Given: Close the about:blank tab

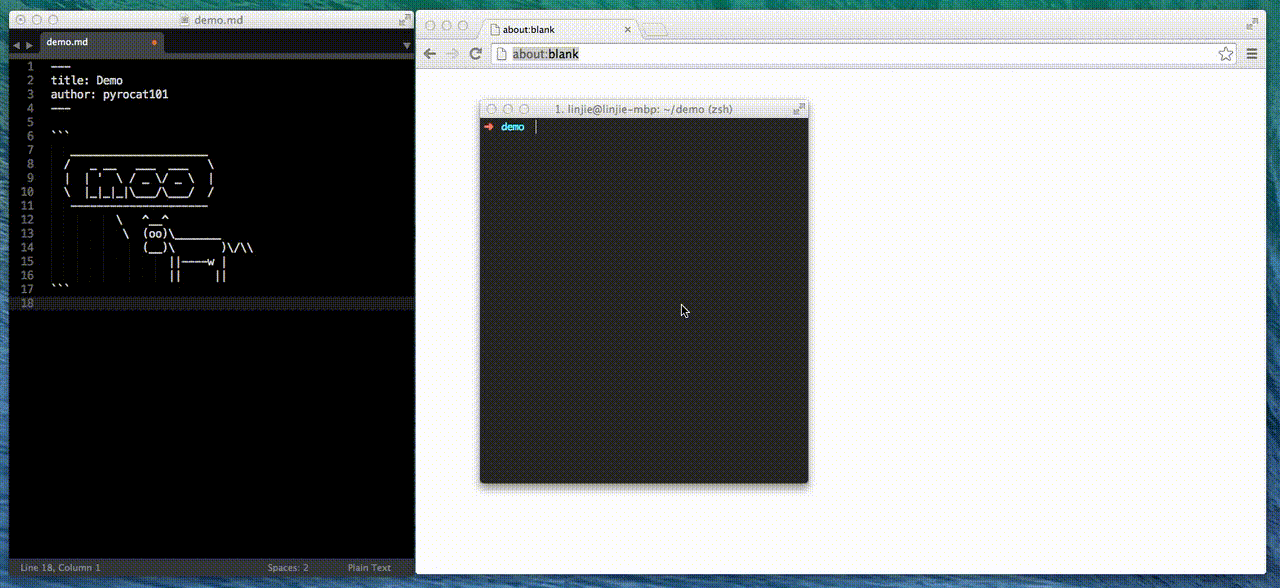Looking at the screenshot, I should click(x=628, y=30).
